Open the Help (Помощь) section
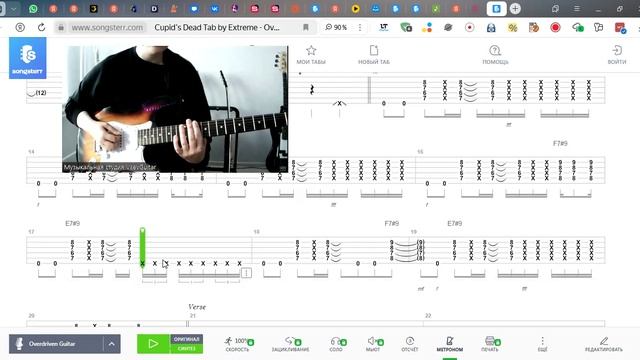This screenshot has width=640, height=360. point(495,54)
